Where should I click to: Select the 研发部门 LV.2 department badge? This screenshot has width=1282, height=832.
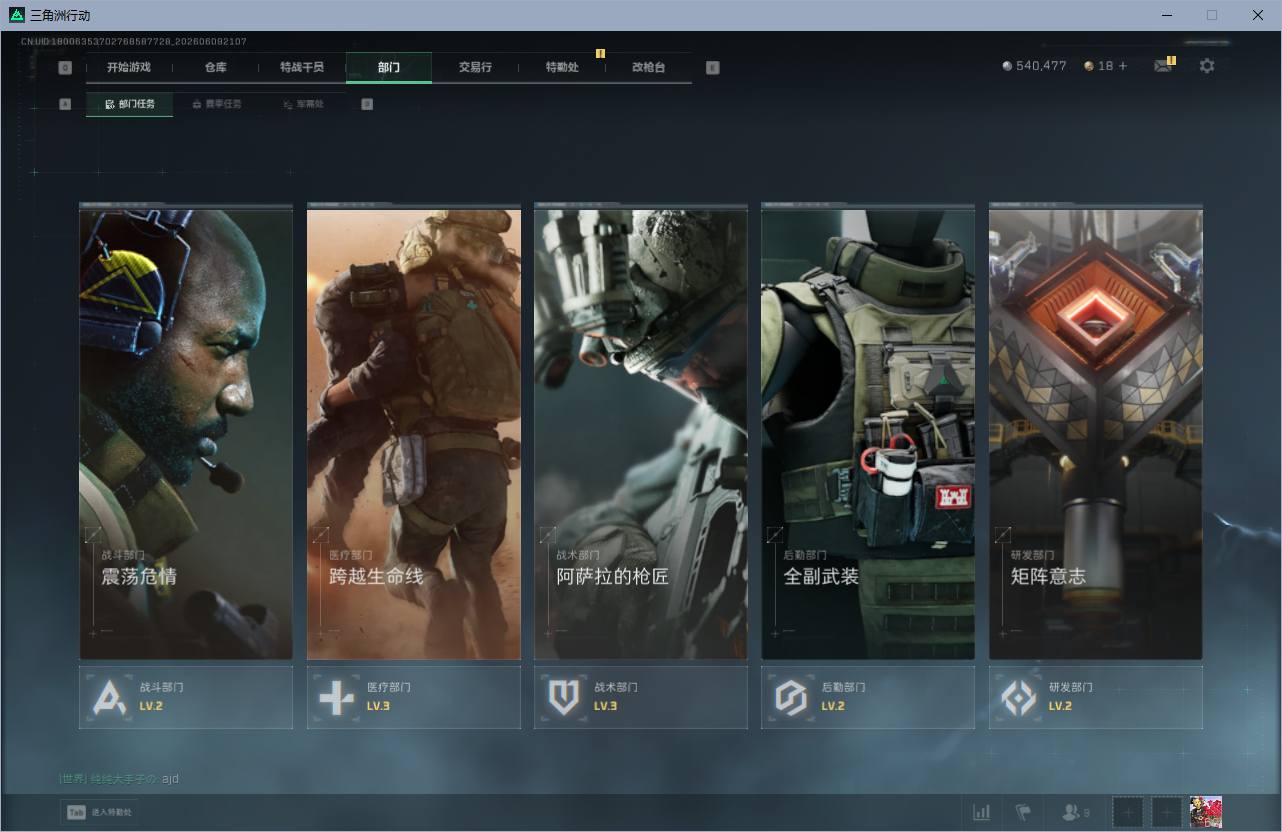(x=1096, y=697)
